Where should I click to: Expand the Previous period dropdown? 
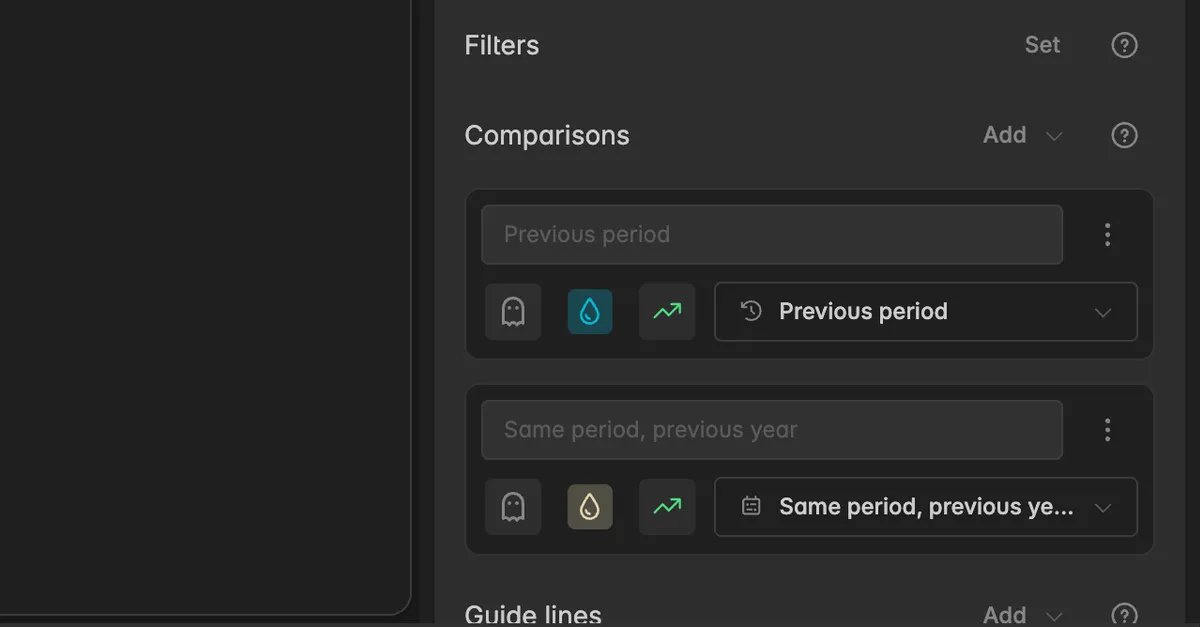[926, 312]
